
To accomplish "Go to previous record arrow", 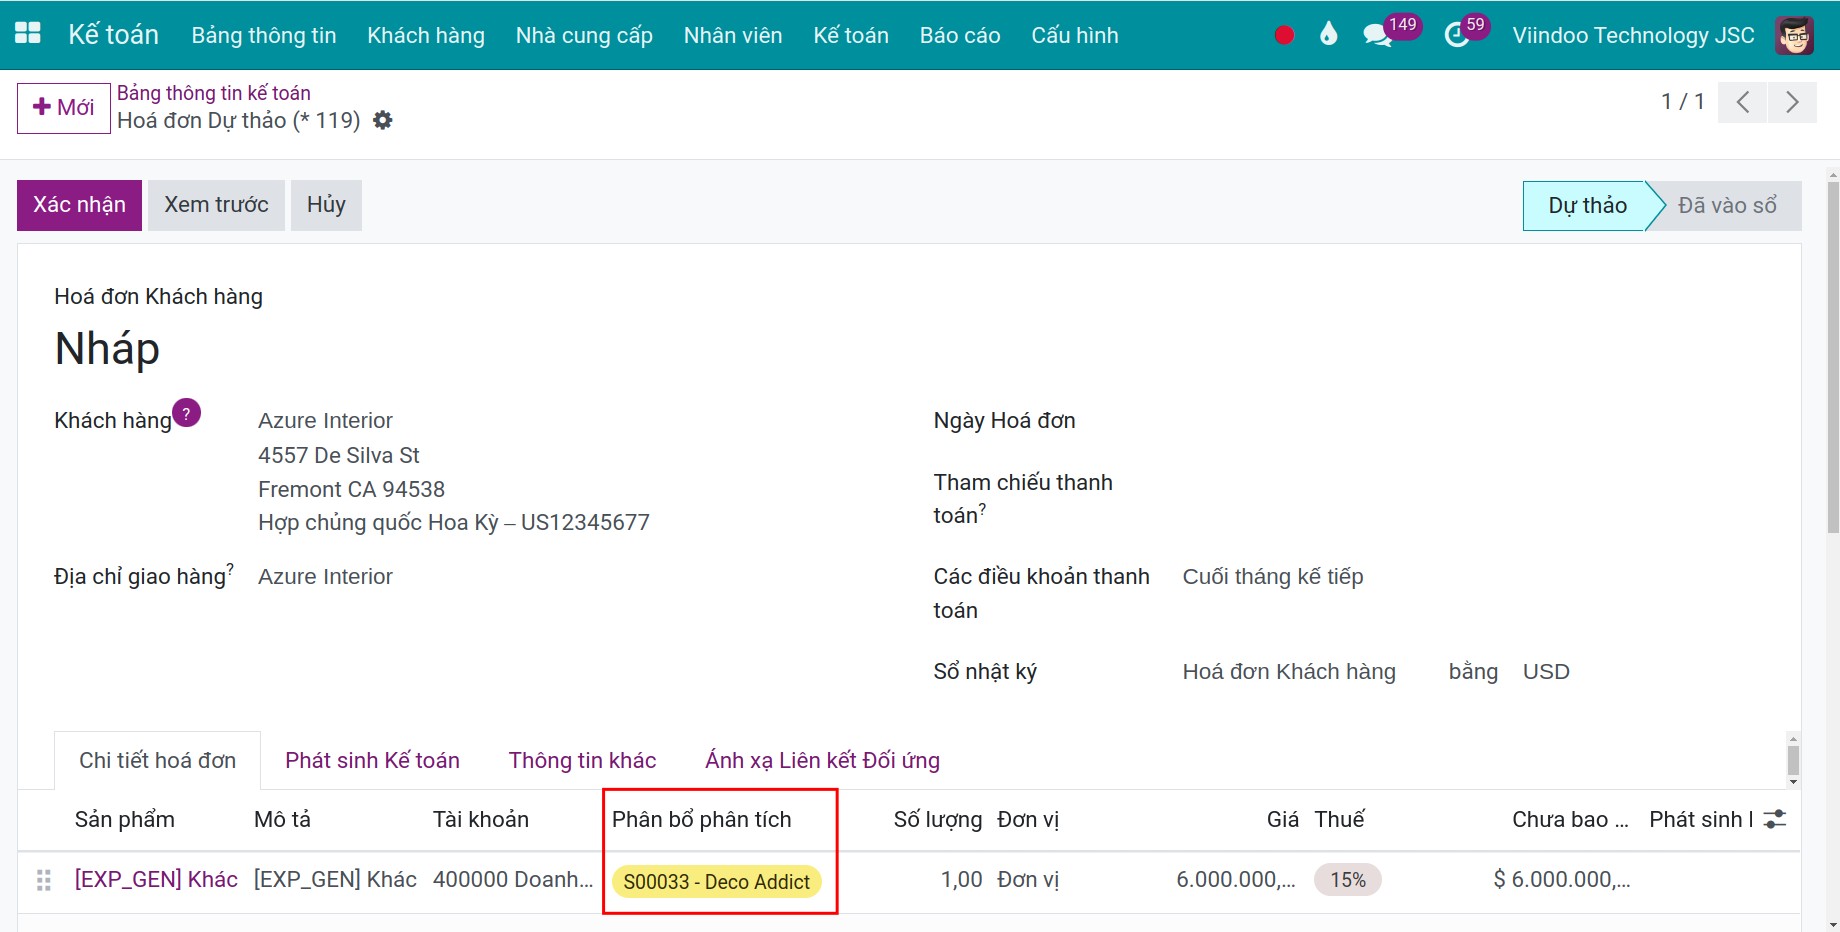I will coord(1743,102).
